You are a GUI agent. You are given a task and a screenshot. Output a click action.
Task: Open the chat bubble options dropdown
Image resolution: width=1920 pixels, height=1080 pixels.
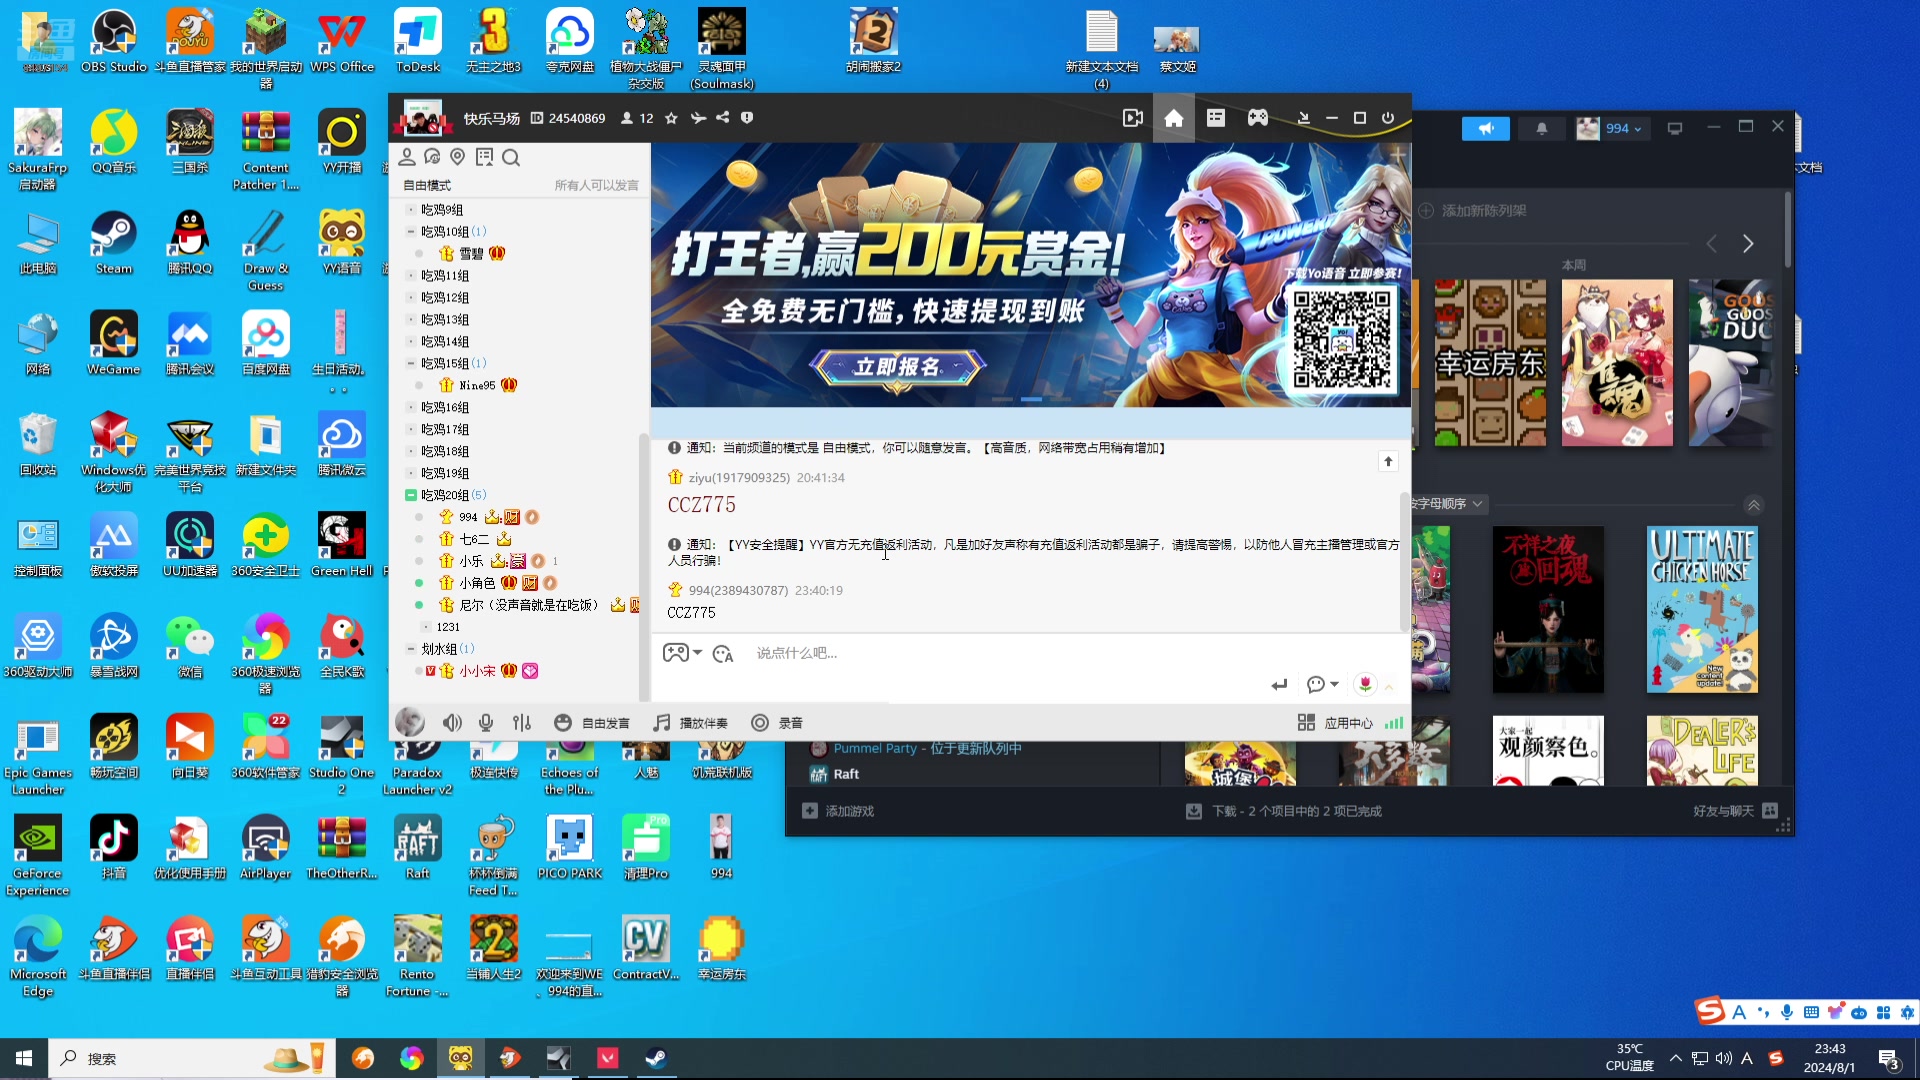click(x=1322, y=684)
